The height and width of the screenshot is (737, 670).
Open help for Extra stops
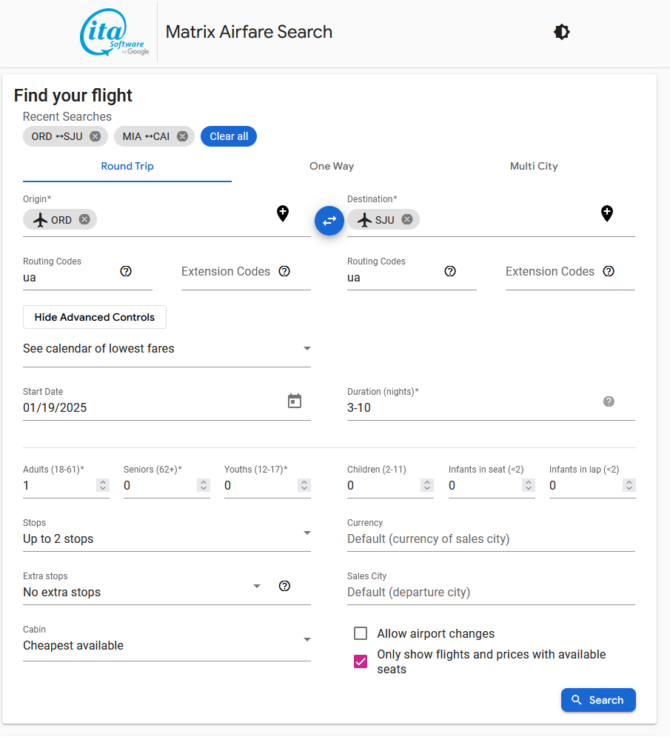(x=284, y=586)
